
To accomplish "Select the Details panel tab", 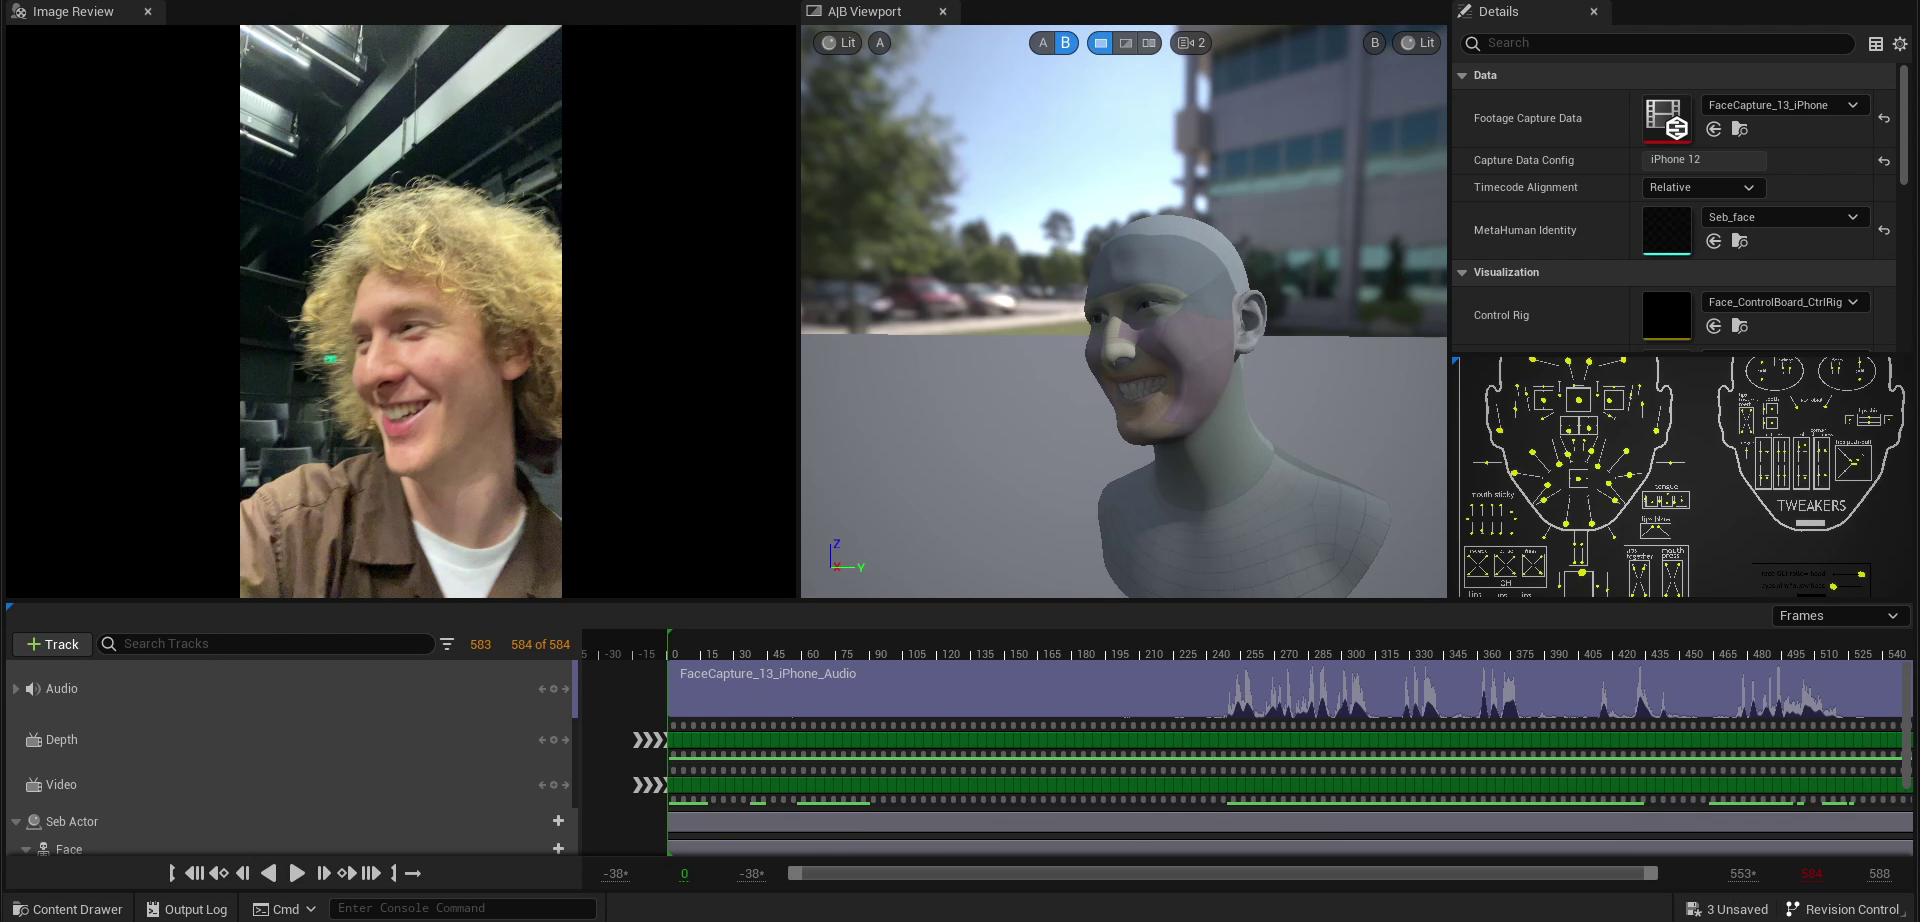I will 1497,12.
